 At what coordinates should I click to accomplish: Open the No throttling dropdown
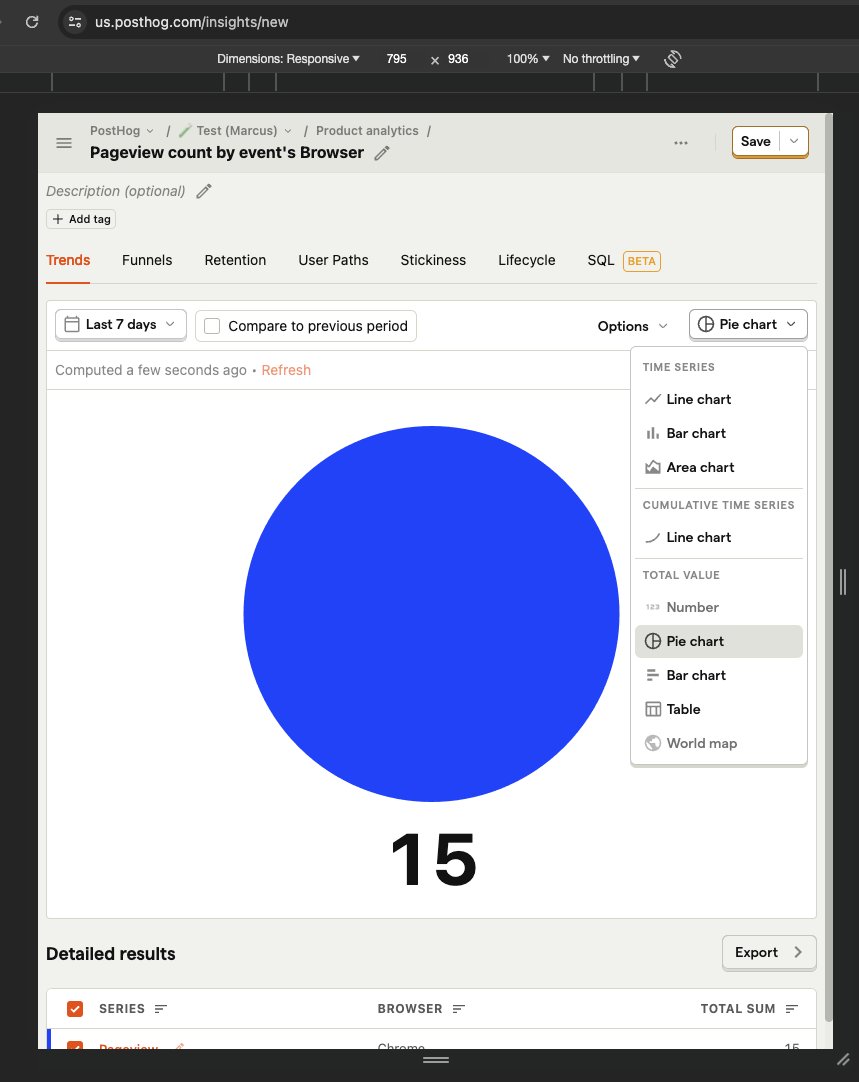tap(601, 59)
